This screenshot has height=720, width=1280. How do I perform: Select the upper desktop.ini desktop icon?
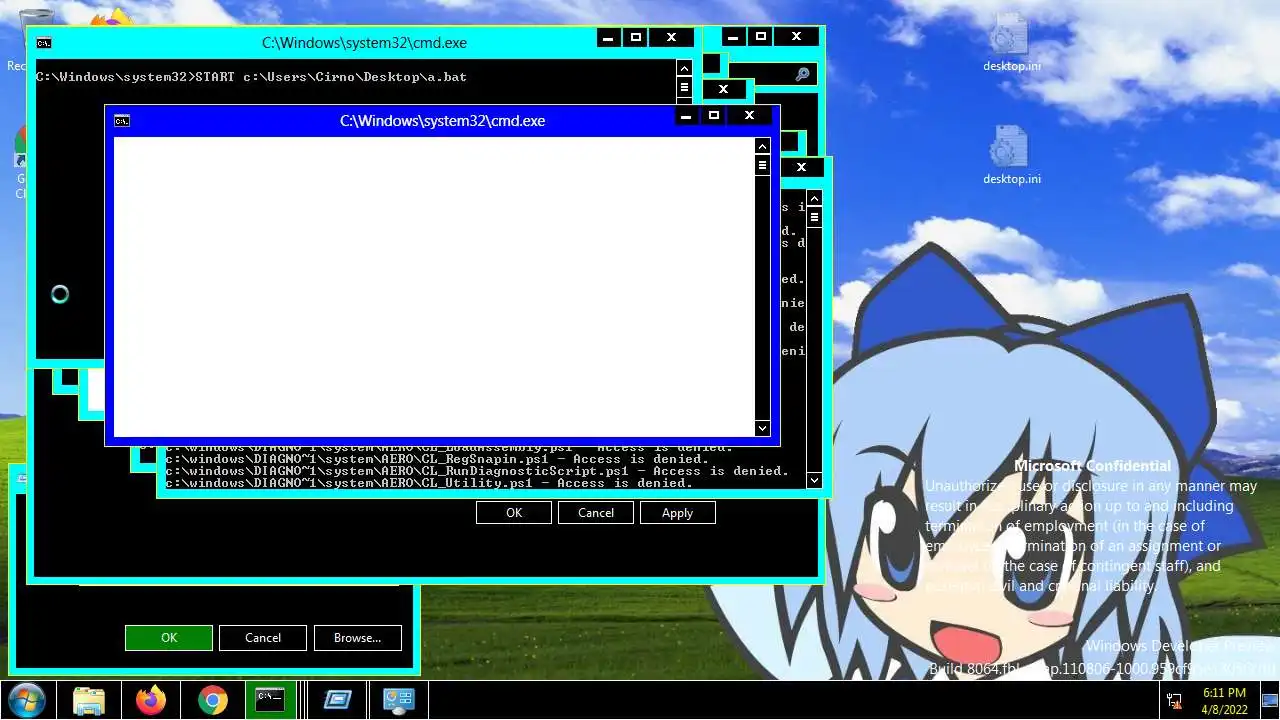point(1011,43)
